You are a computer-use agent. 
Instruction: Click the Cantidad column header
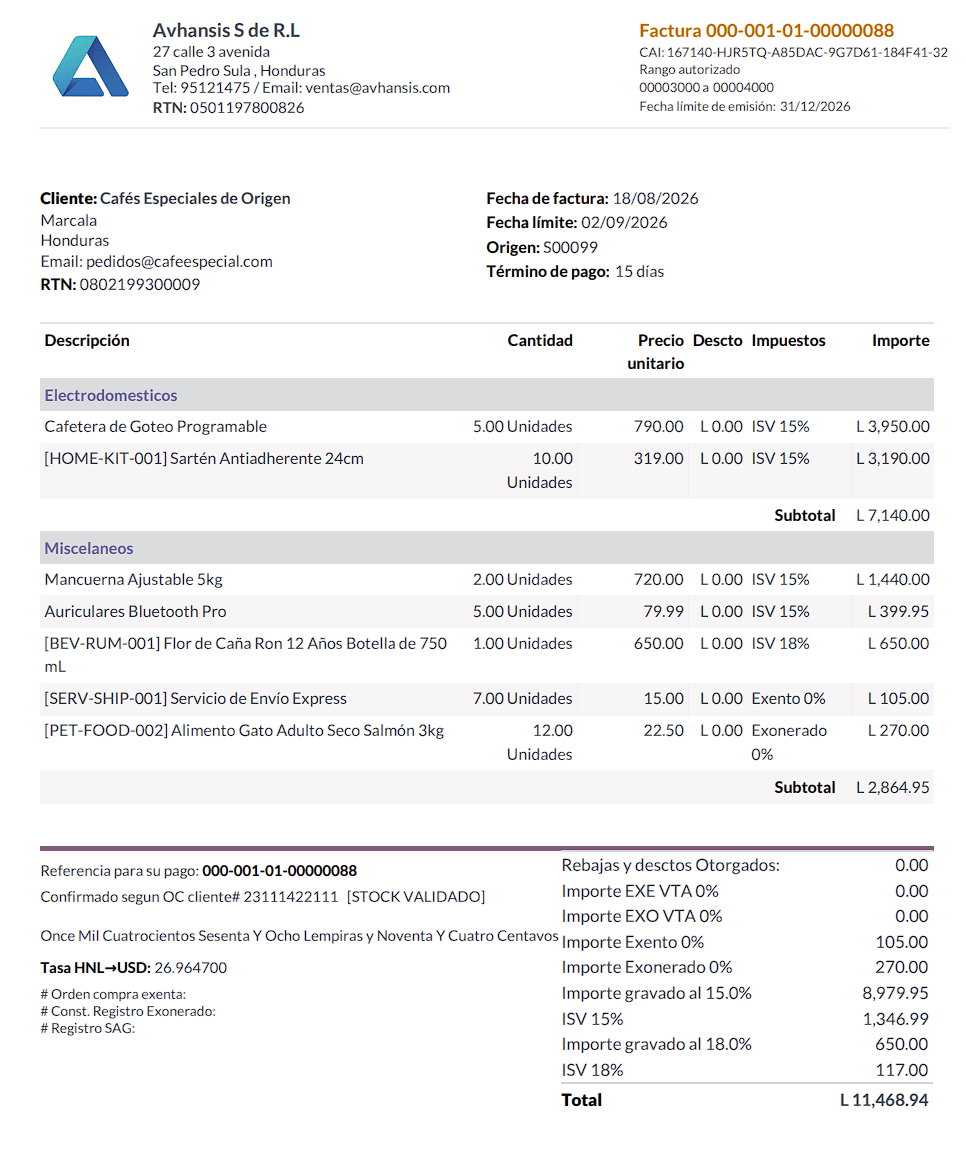point(540,341)
